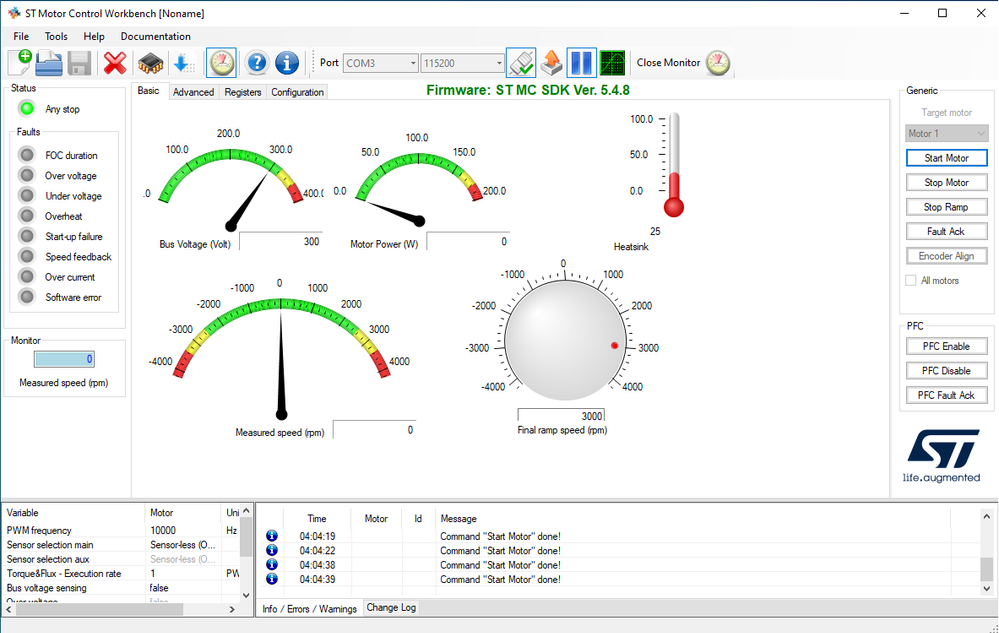
Task: Click the Bus Voltage value field
Action: click(280, 241)
